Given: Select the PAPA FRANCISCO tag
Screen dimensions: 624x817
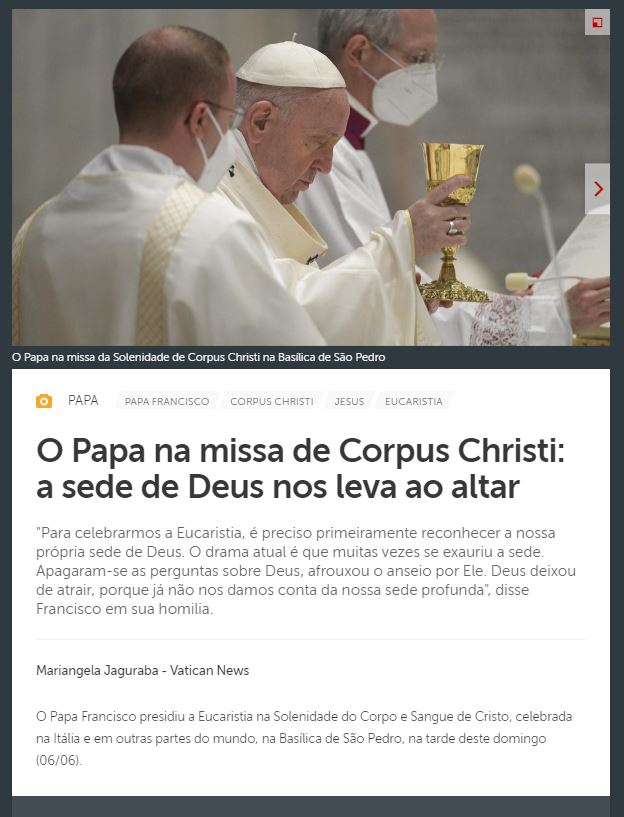Looking at the screenshot, I should [167, 401].
